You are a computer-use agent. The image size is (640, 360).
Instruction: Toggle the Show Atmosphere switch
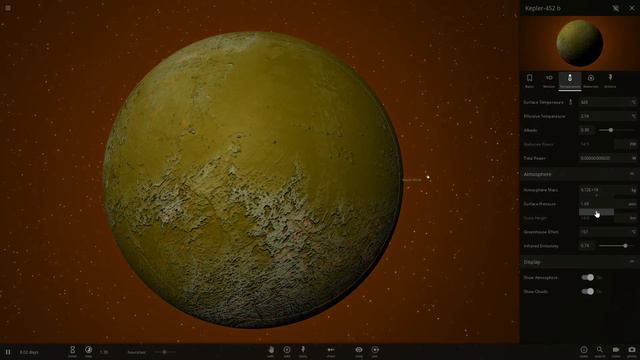click(x=588, y=278)
